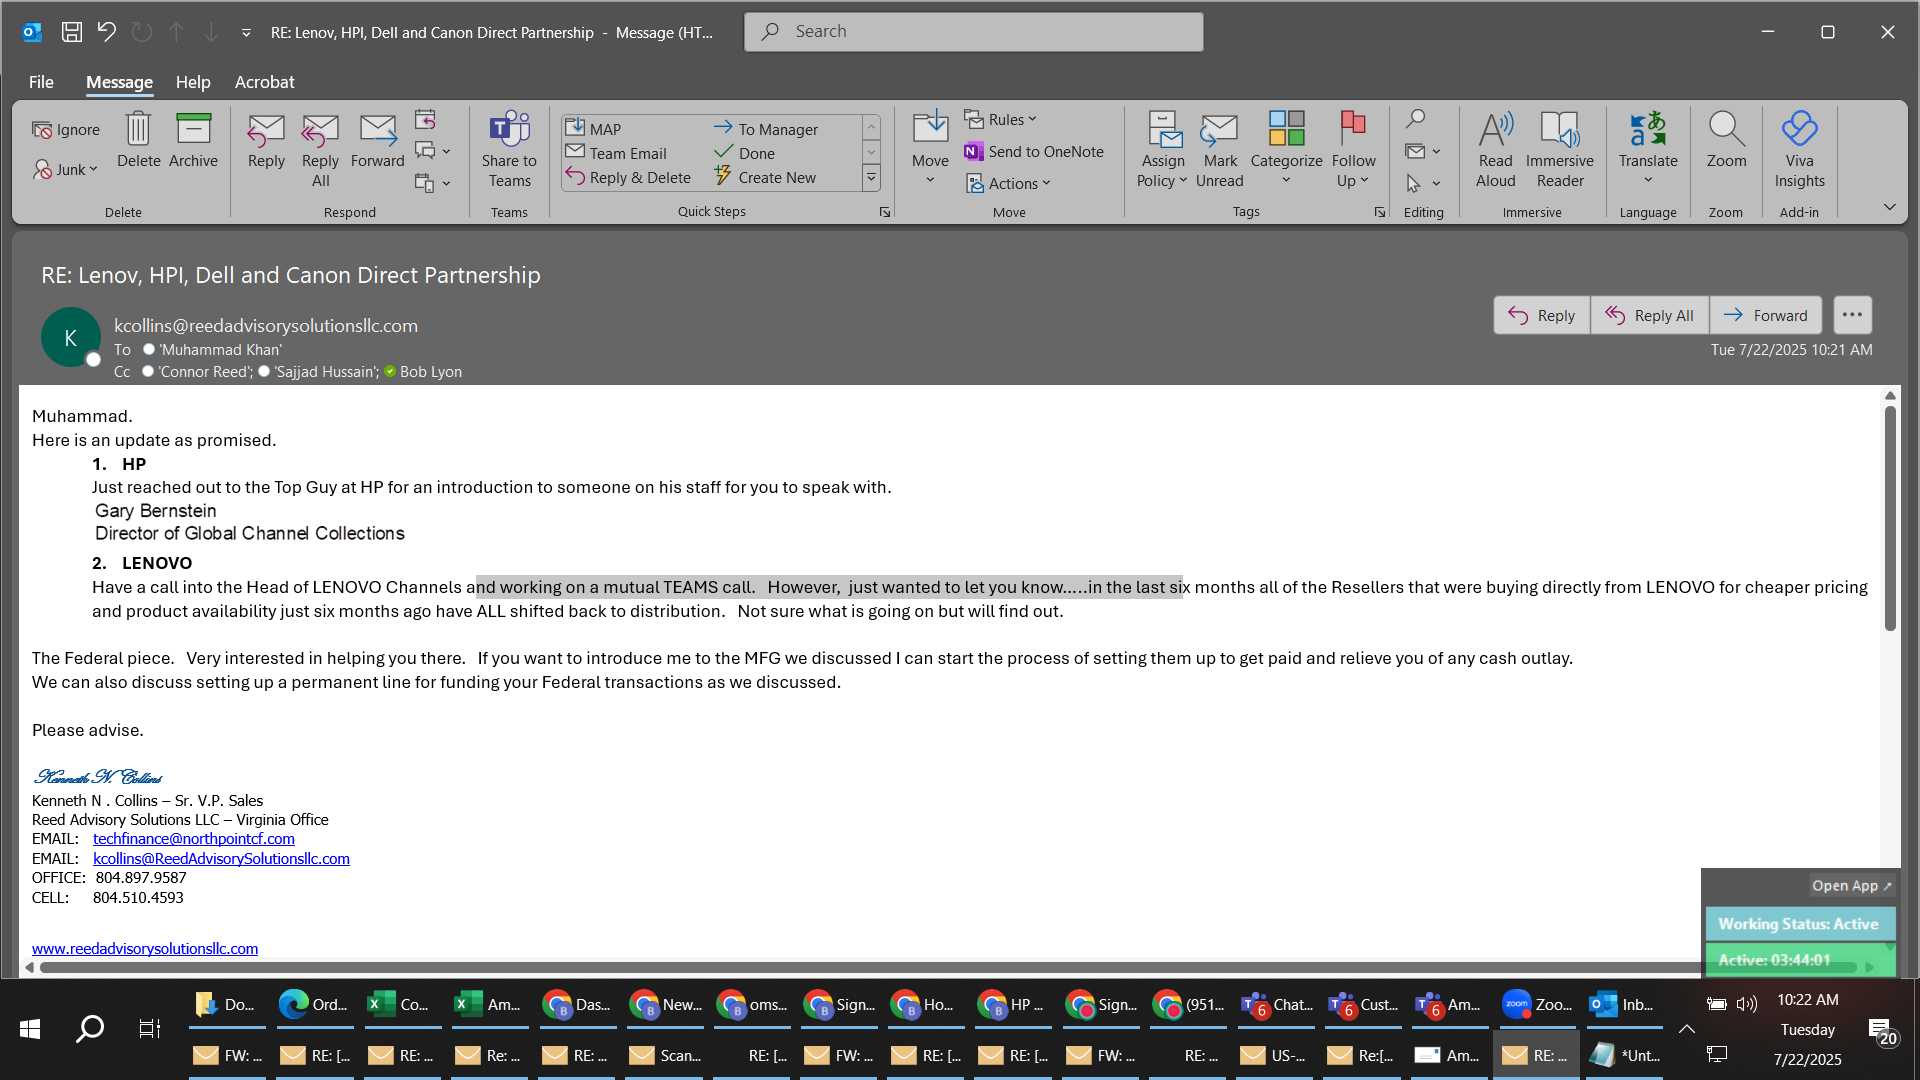Open the notification center icon
Image resolution: width=1920 pixels, height=1080 pixels.
[x=1882, y=1031]
